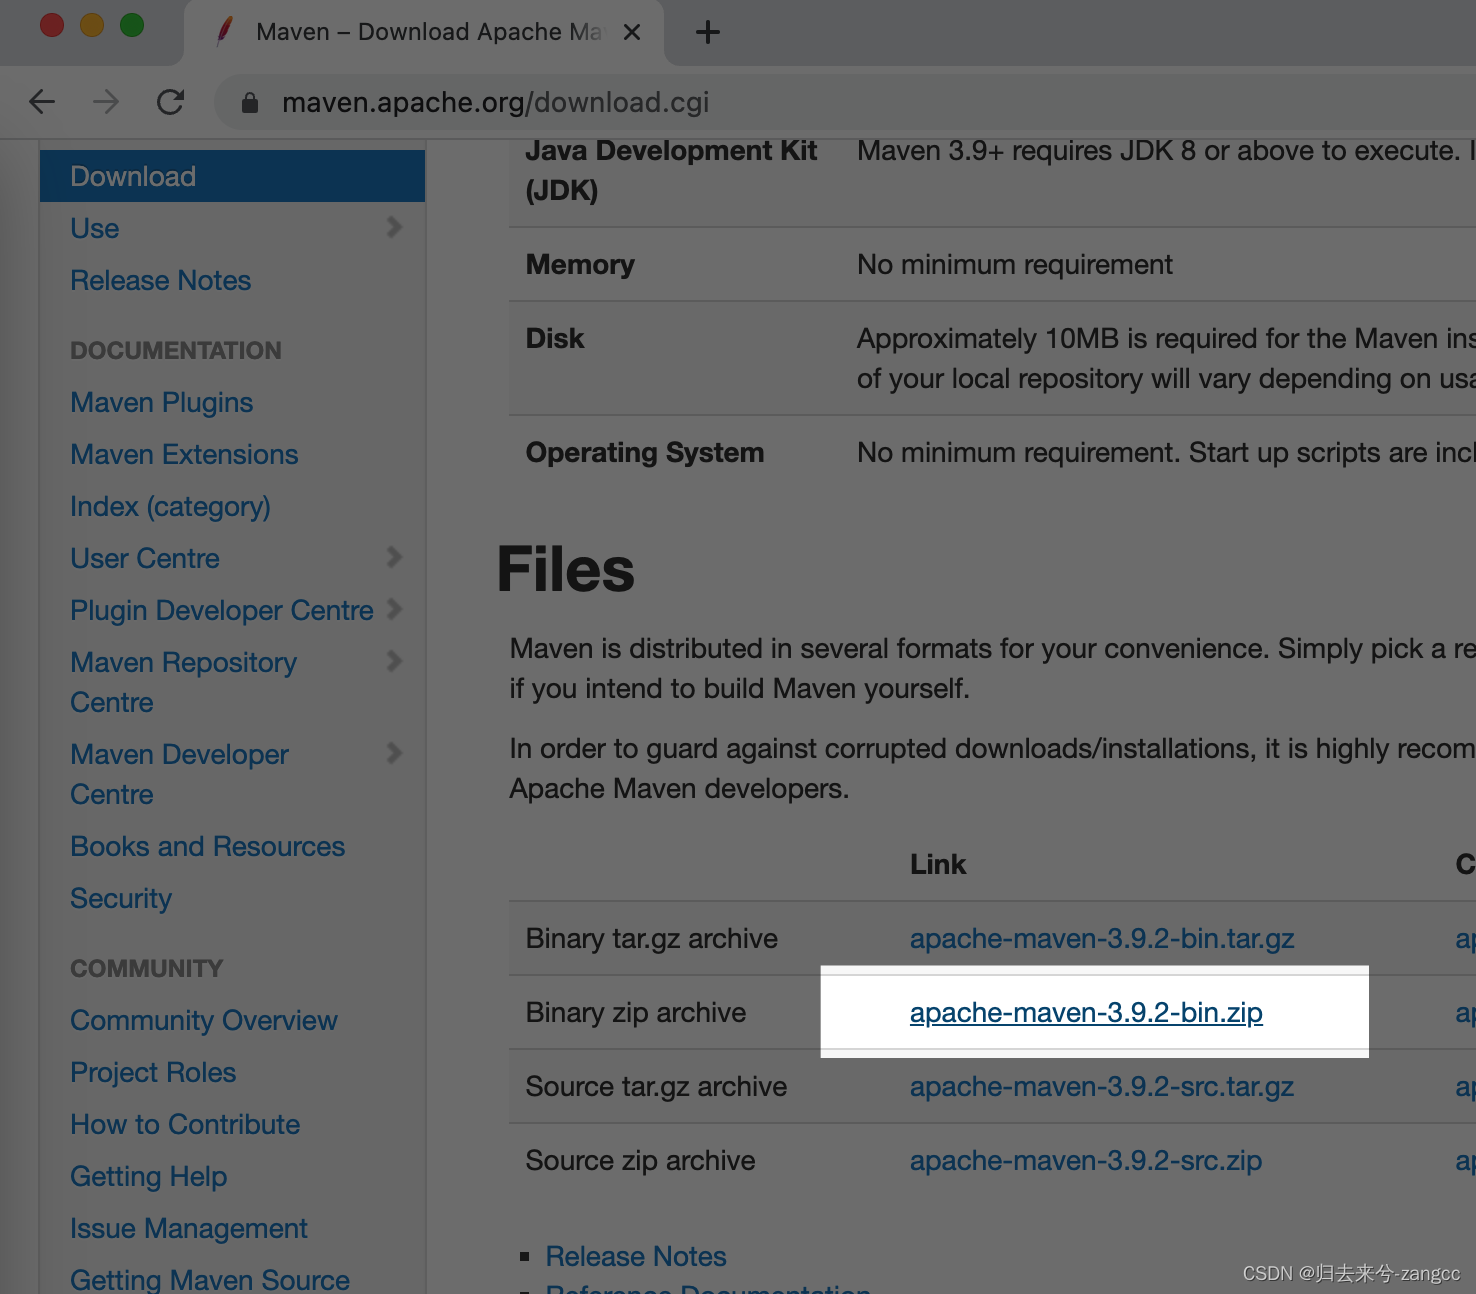Click the 'Link' column header

point(938,864)
